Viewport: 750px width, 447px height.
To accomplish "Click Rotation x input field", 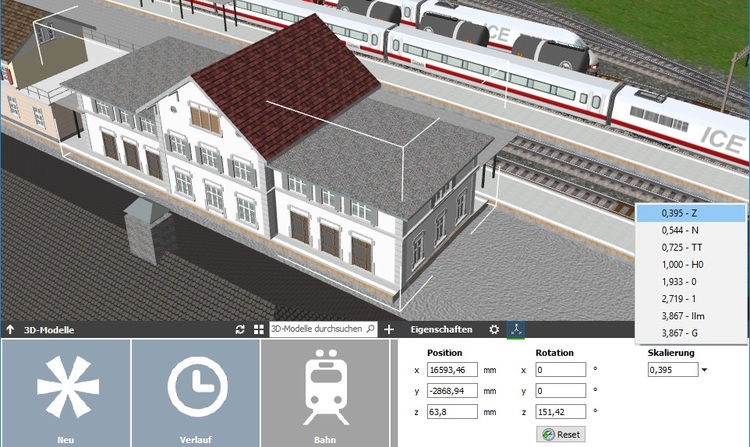I will 561,370.
